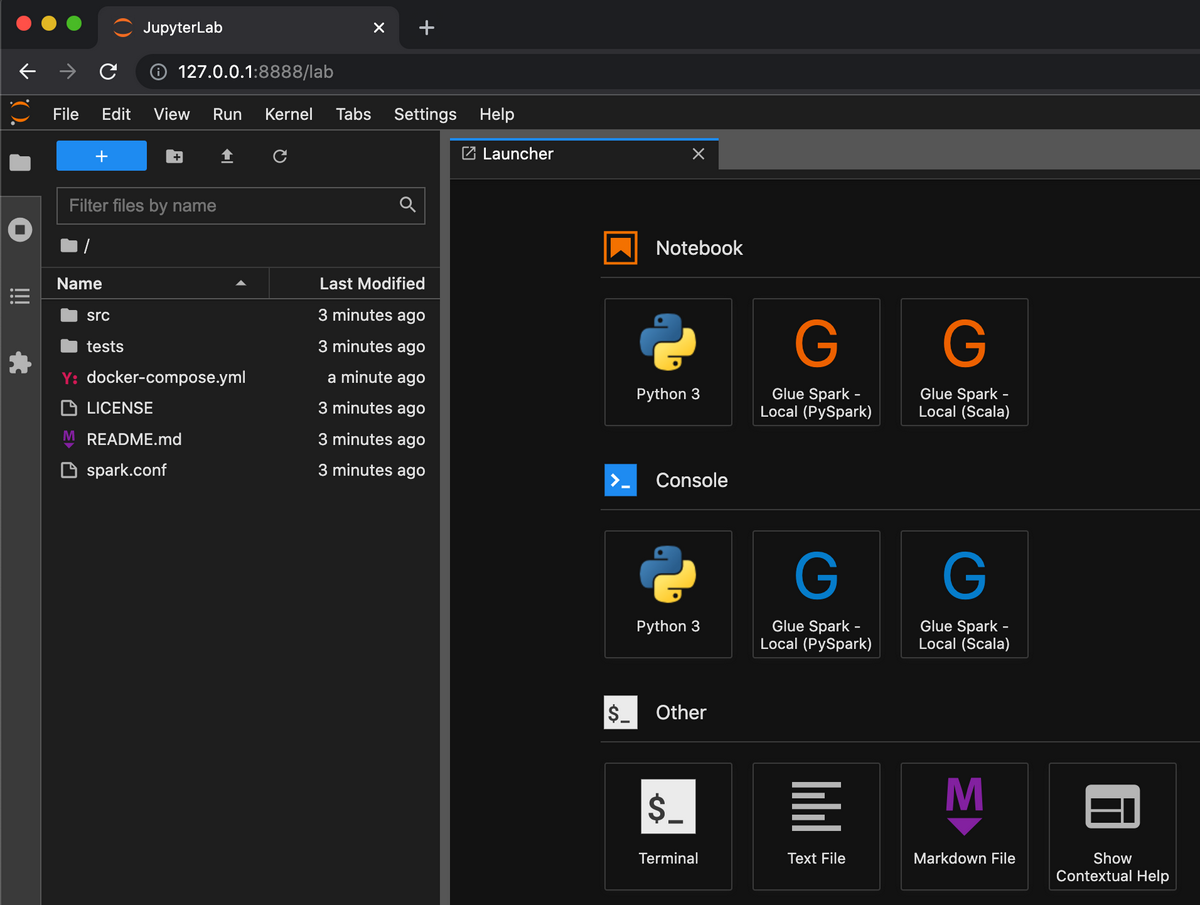Open the Kernel menu
1200x905 pixels.
289,114
